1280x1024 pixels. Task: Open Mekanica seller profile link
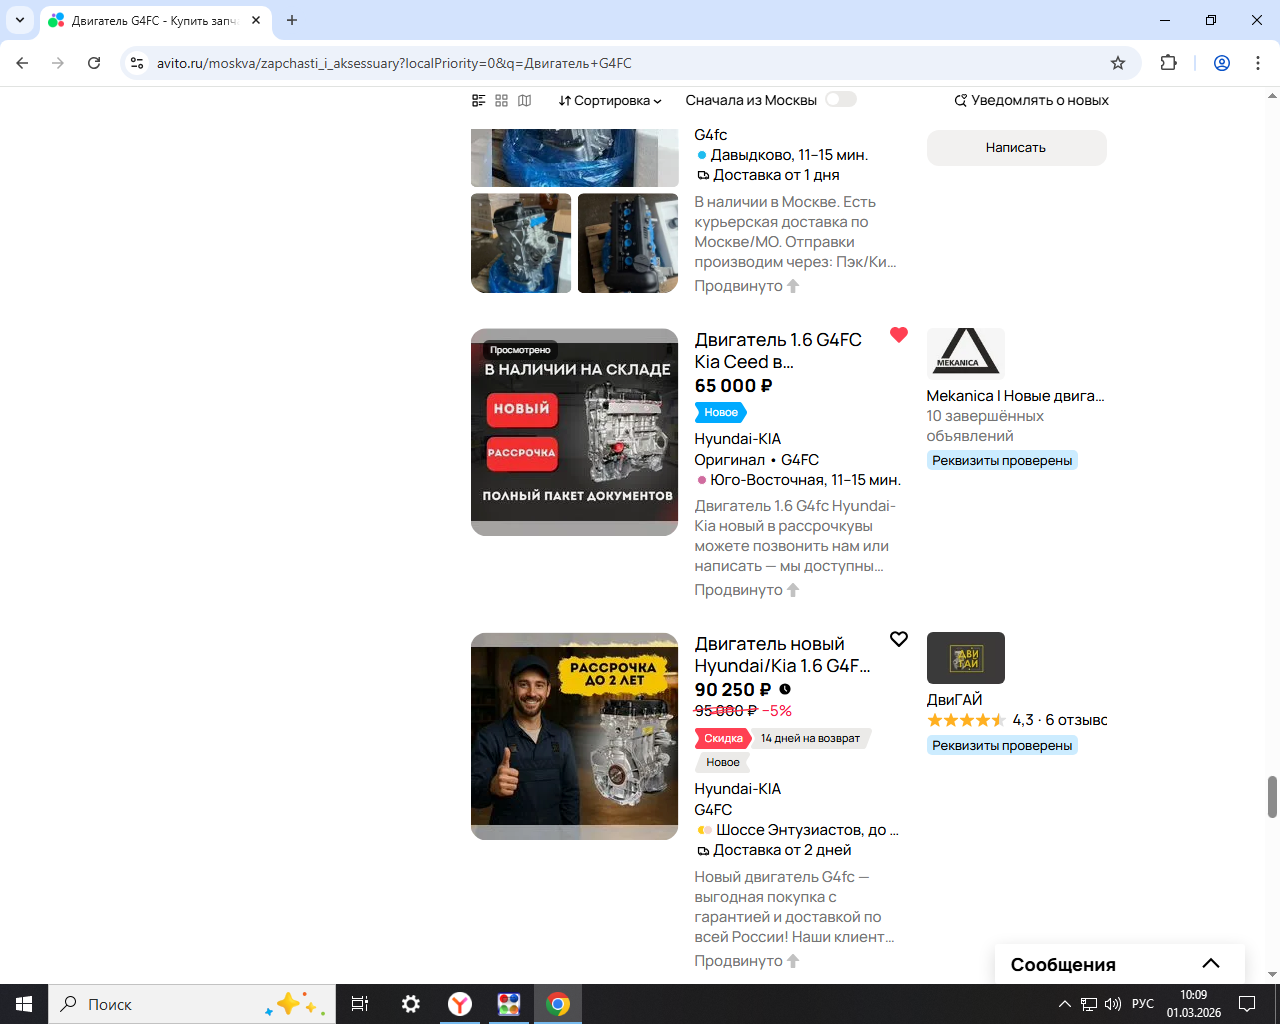pos(1015,396)
